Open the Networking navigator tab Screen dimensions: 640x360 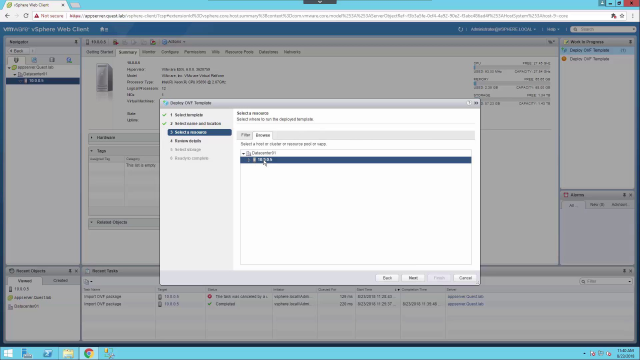click(x=69, y=60)
